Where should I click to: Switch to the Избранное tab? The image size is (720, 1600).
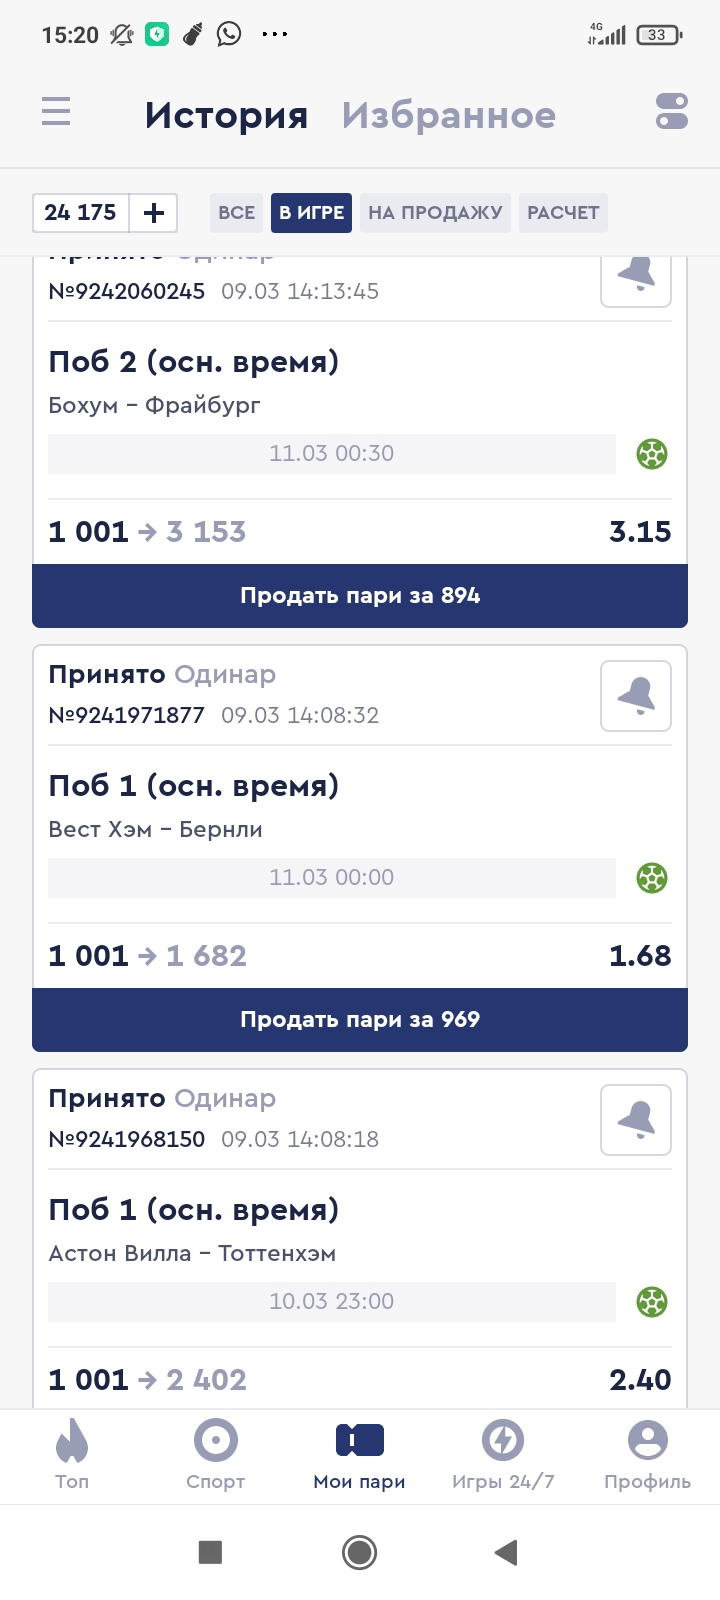point(448,116)
